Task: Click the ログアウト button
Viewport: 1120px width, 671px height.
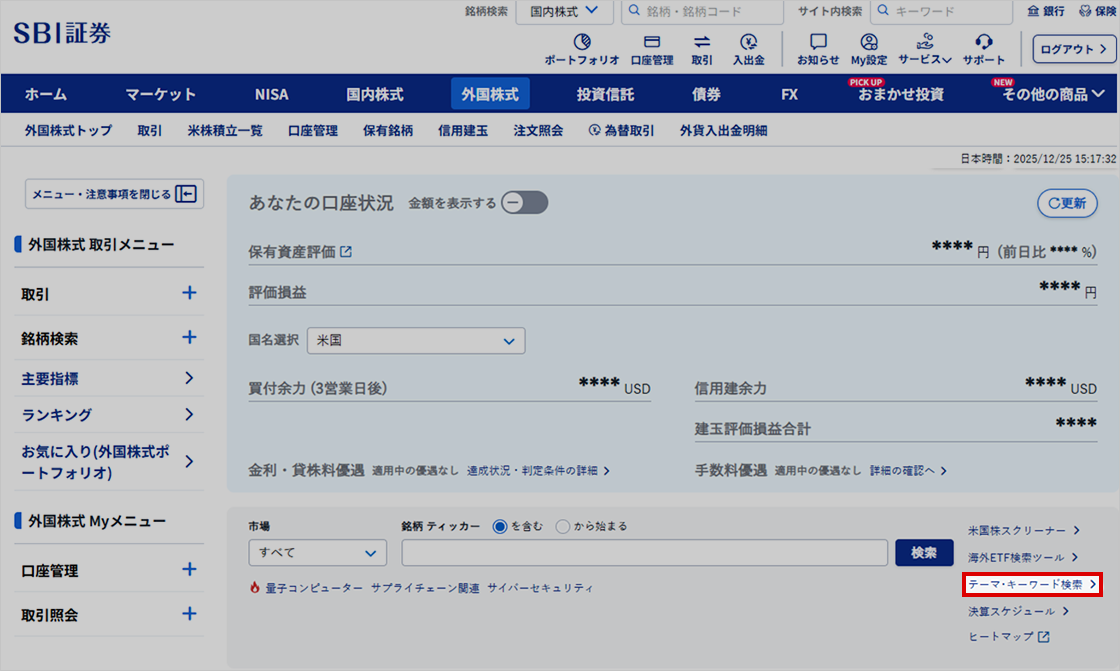Action: coord(1074,49)
